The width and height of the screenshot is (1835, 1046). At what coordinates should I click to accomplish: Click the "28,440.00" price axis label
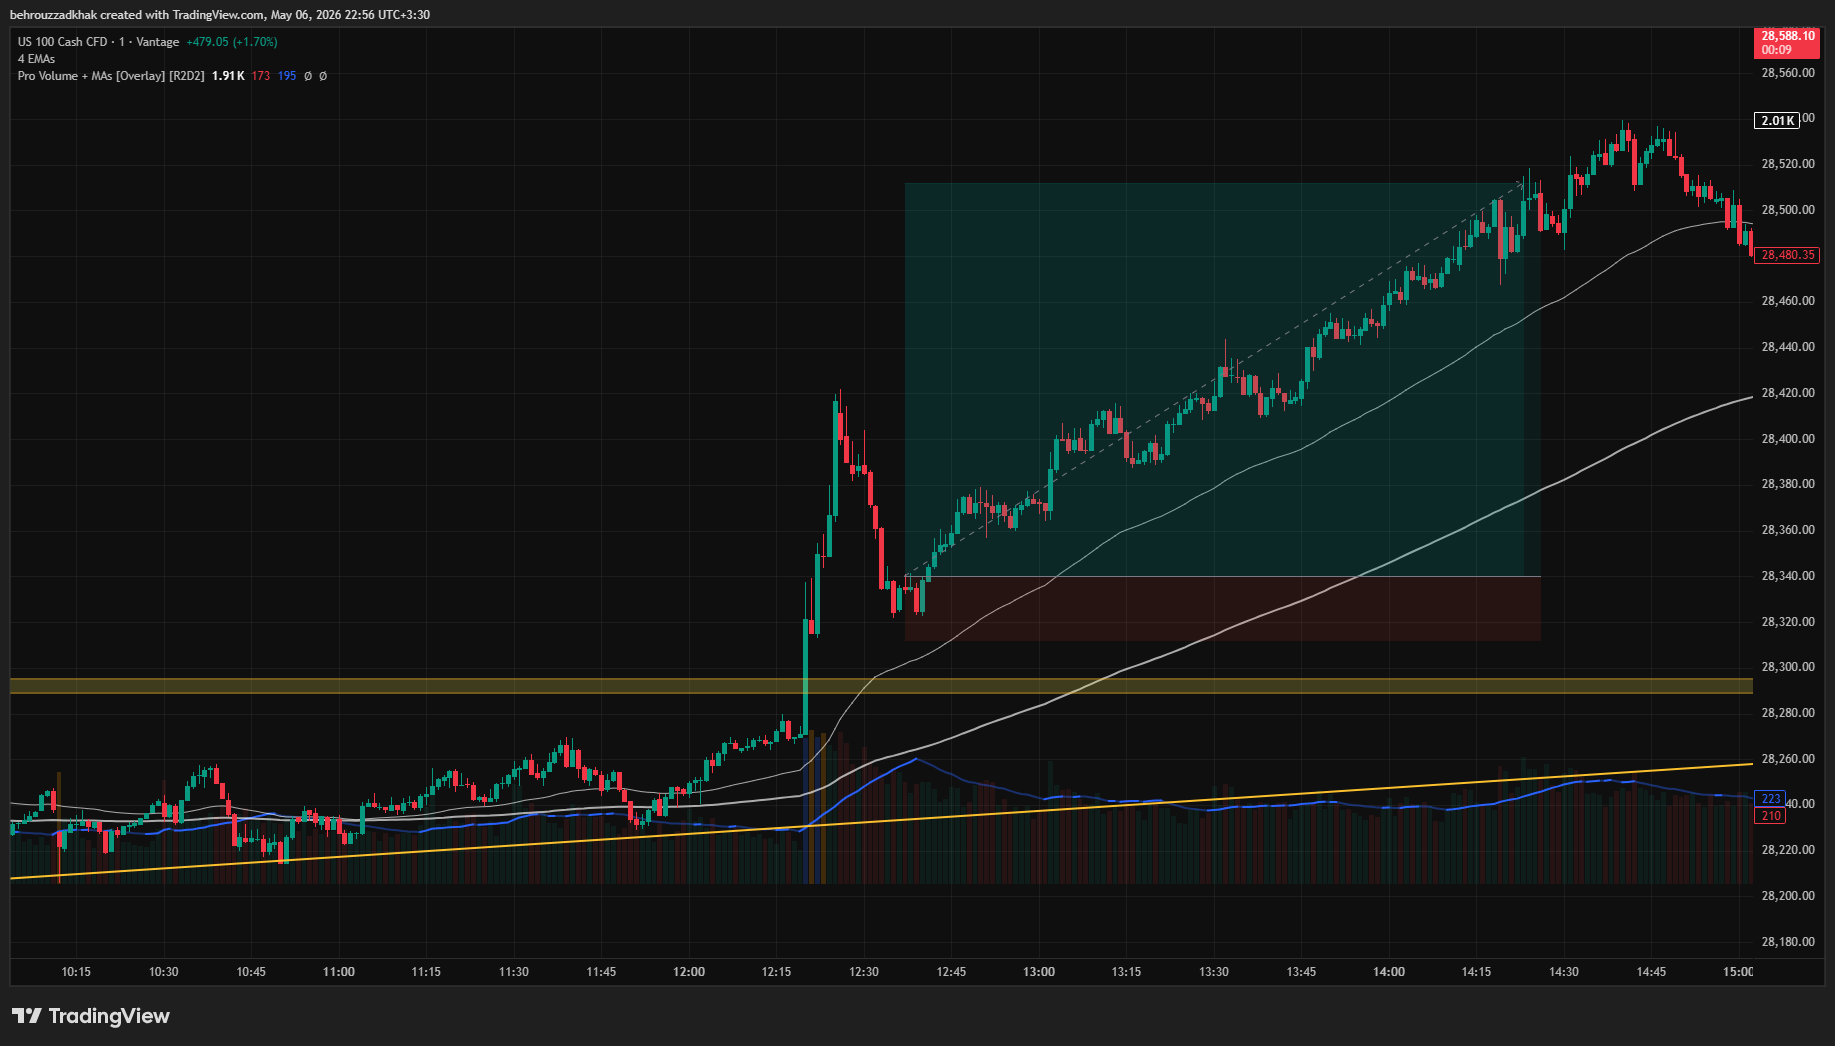pos(1788,347)
